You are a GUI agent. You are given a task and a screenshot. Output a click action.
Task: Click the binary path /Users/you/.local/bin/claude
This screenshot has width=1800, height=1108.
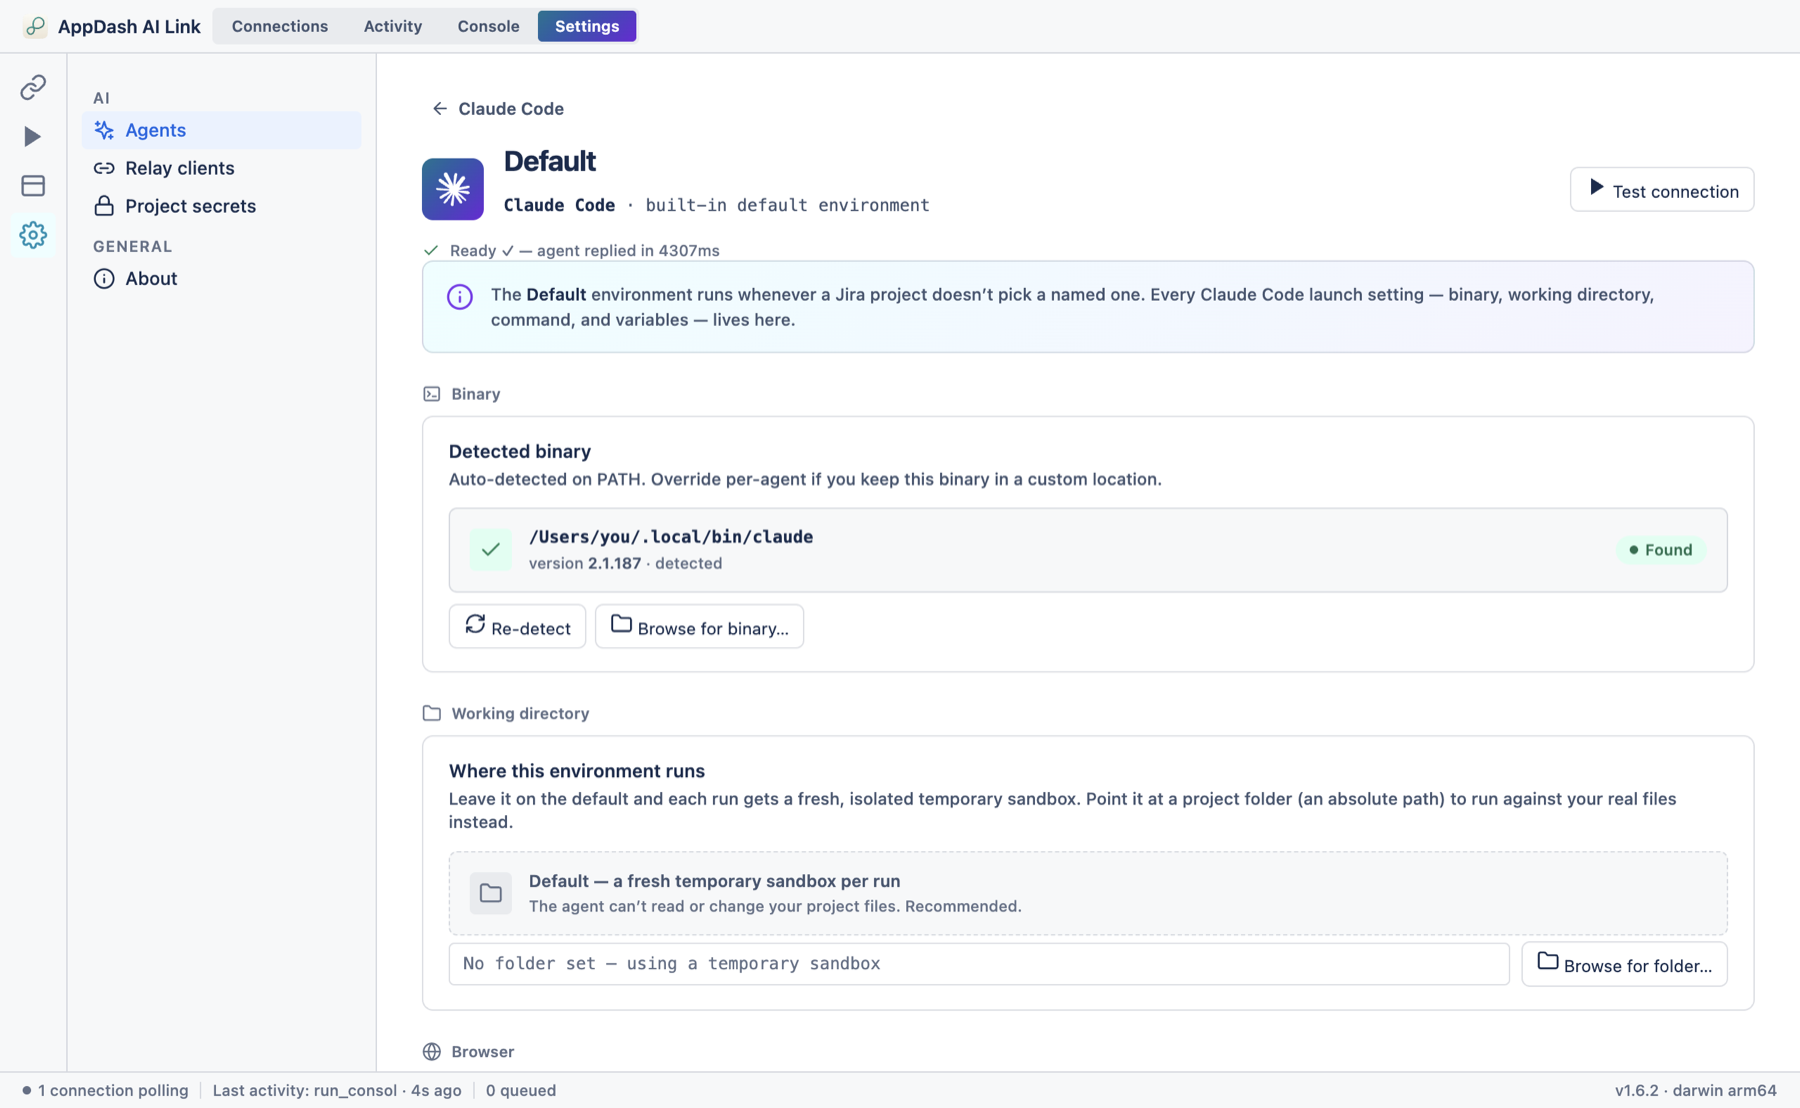(x=671, y=537)
